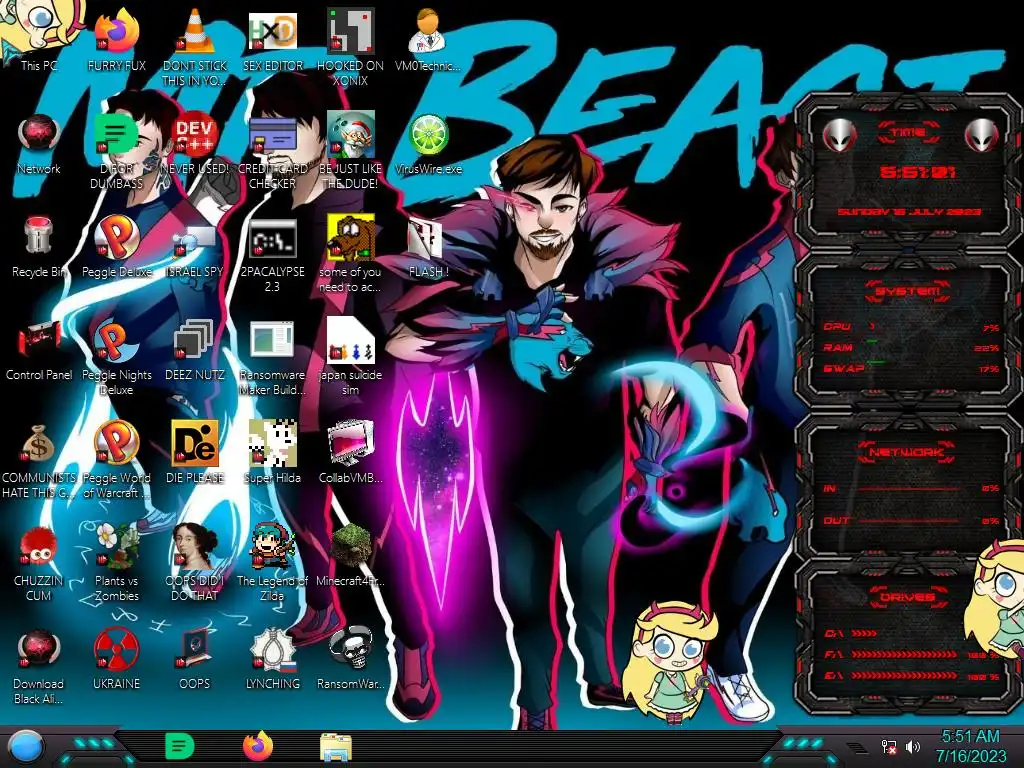The image size is (1024, 768).
Task: Open File Explorer from the taskbar
Action: tap(336, 747)
